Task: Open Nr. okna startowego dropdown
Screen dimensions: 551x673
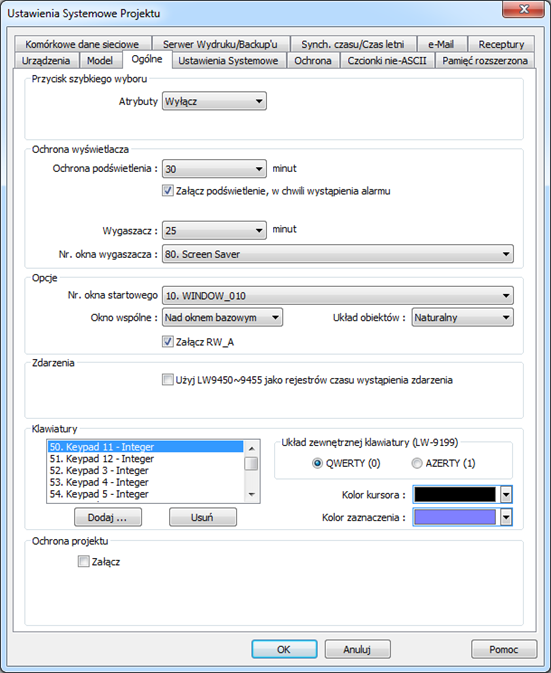Action: [338, 296]
